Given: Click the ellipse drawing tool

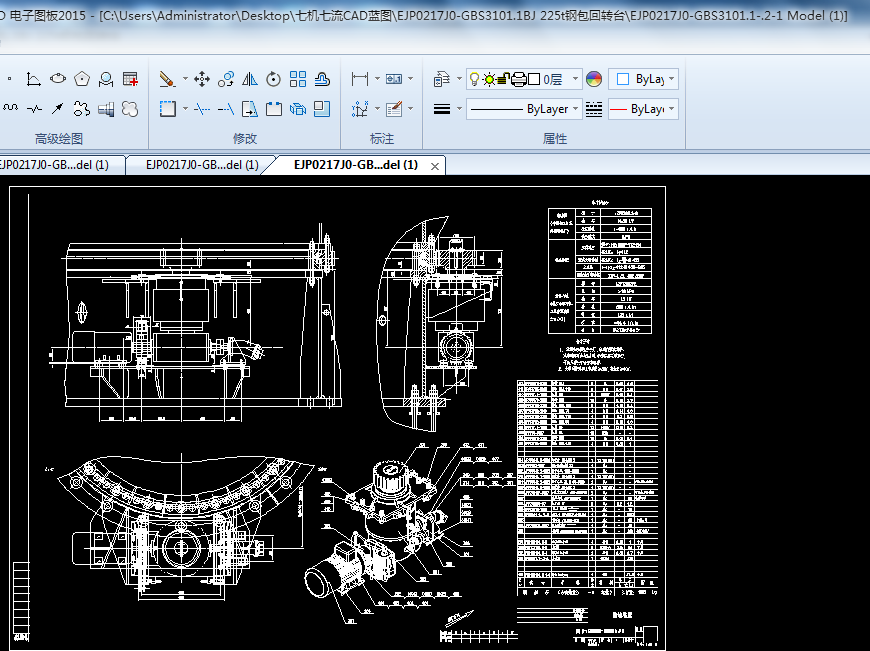Looking at the screenshot, I should click(58, 79).
